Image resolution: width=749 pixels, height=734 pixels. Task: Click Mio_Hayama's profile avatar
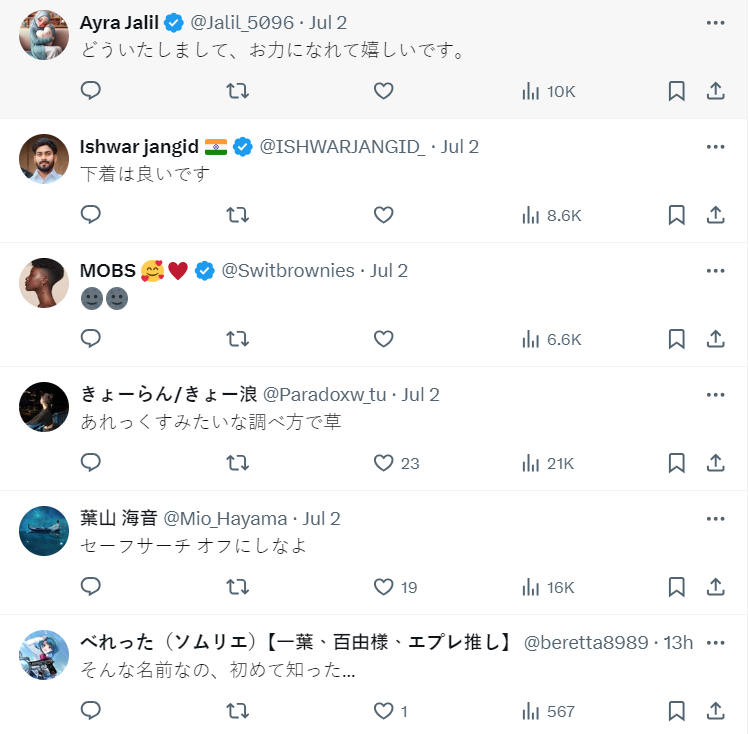click(x=44, y=531)
